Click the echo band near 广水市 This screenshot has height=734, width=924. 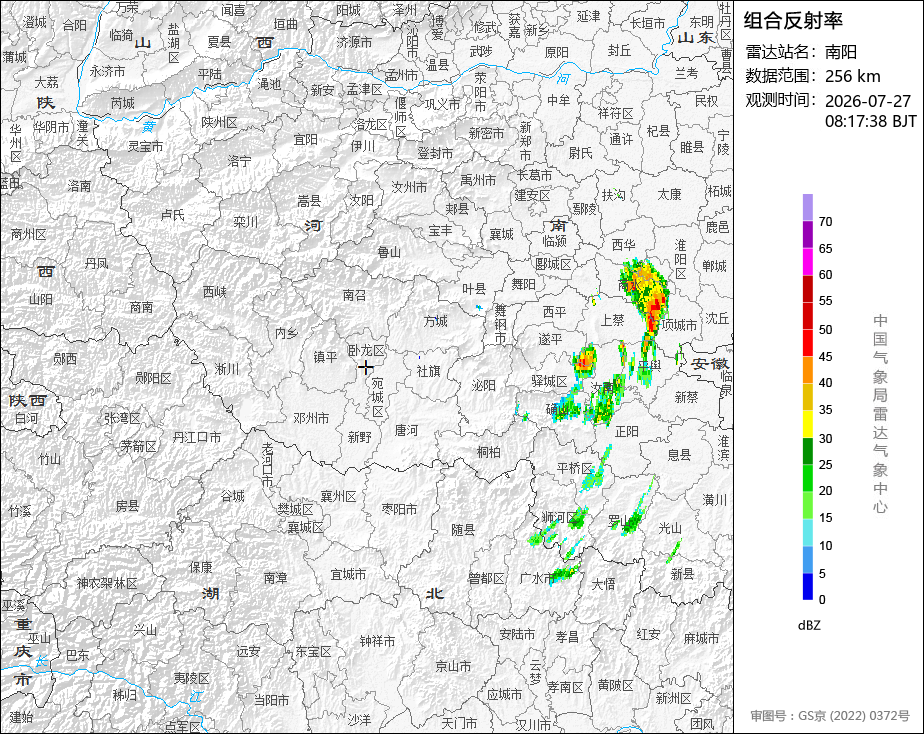[564, 573]
